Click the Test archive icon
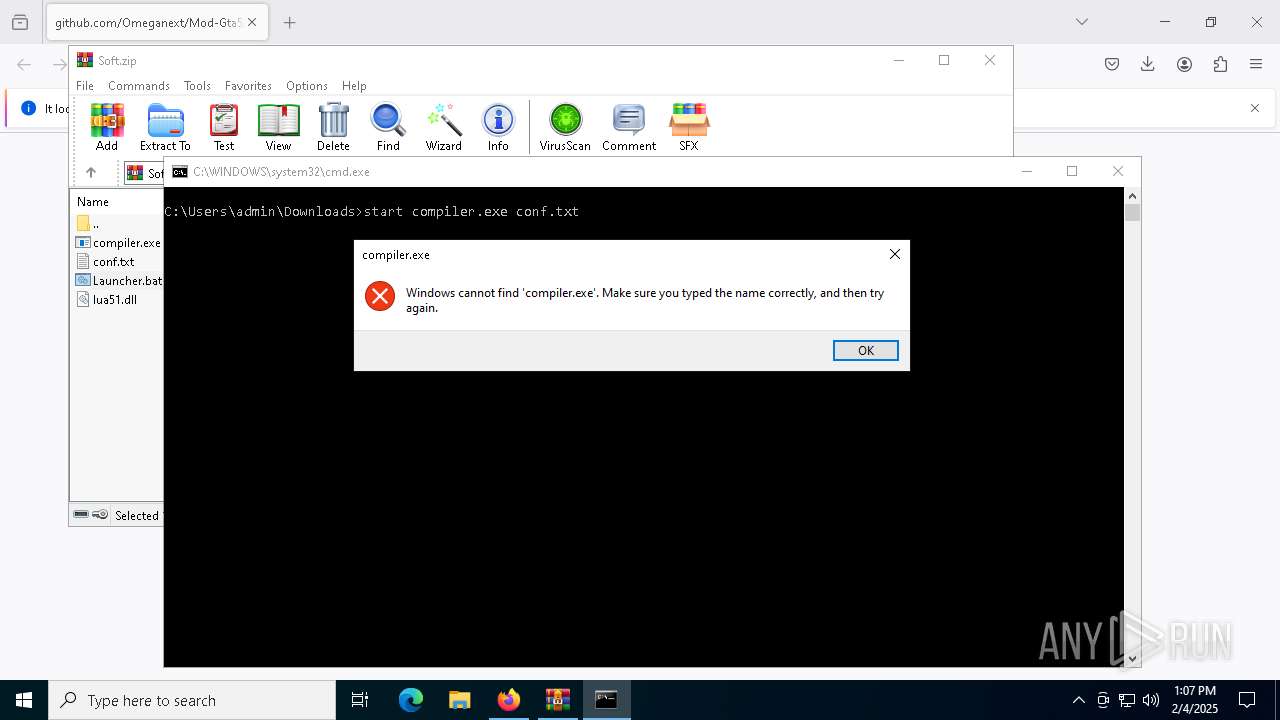The width and height of the screenshot is (1280, 720). pos(224,127)
